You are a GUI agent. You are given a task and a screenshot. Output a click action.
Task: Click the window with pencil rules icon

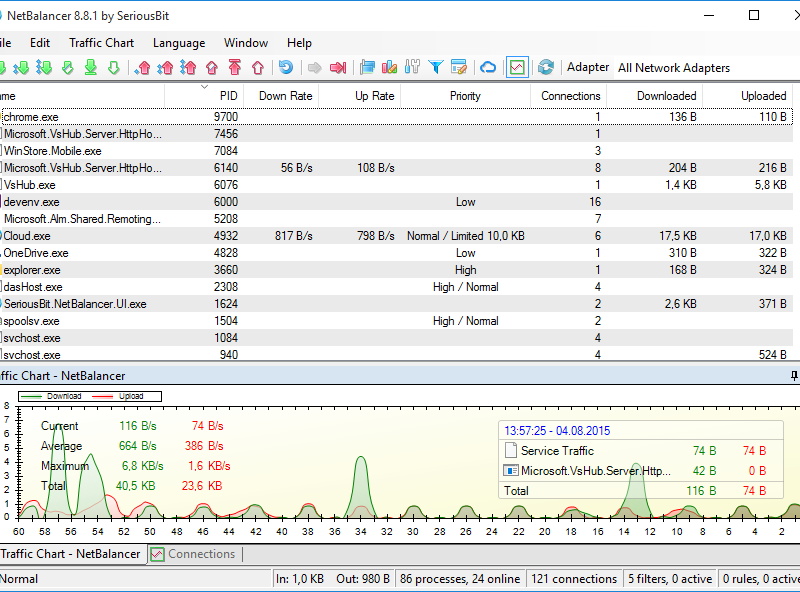[x=459, y=67]
